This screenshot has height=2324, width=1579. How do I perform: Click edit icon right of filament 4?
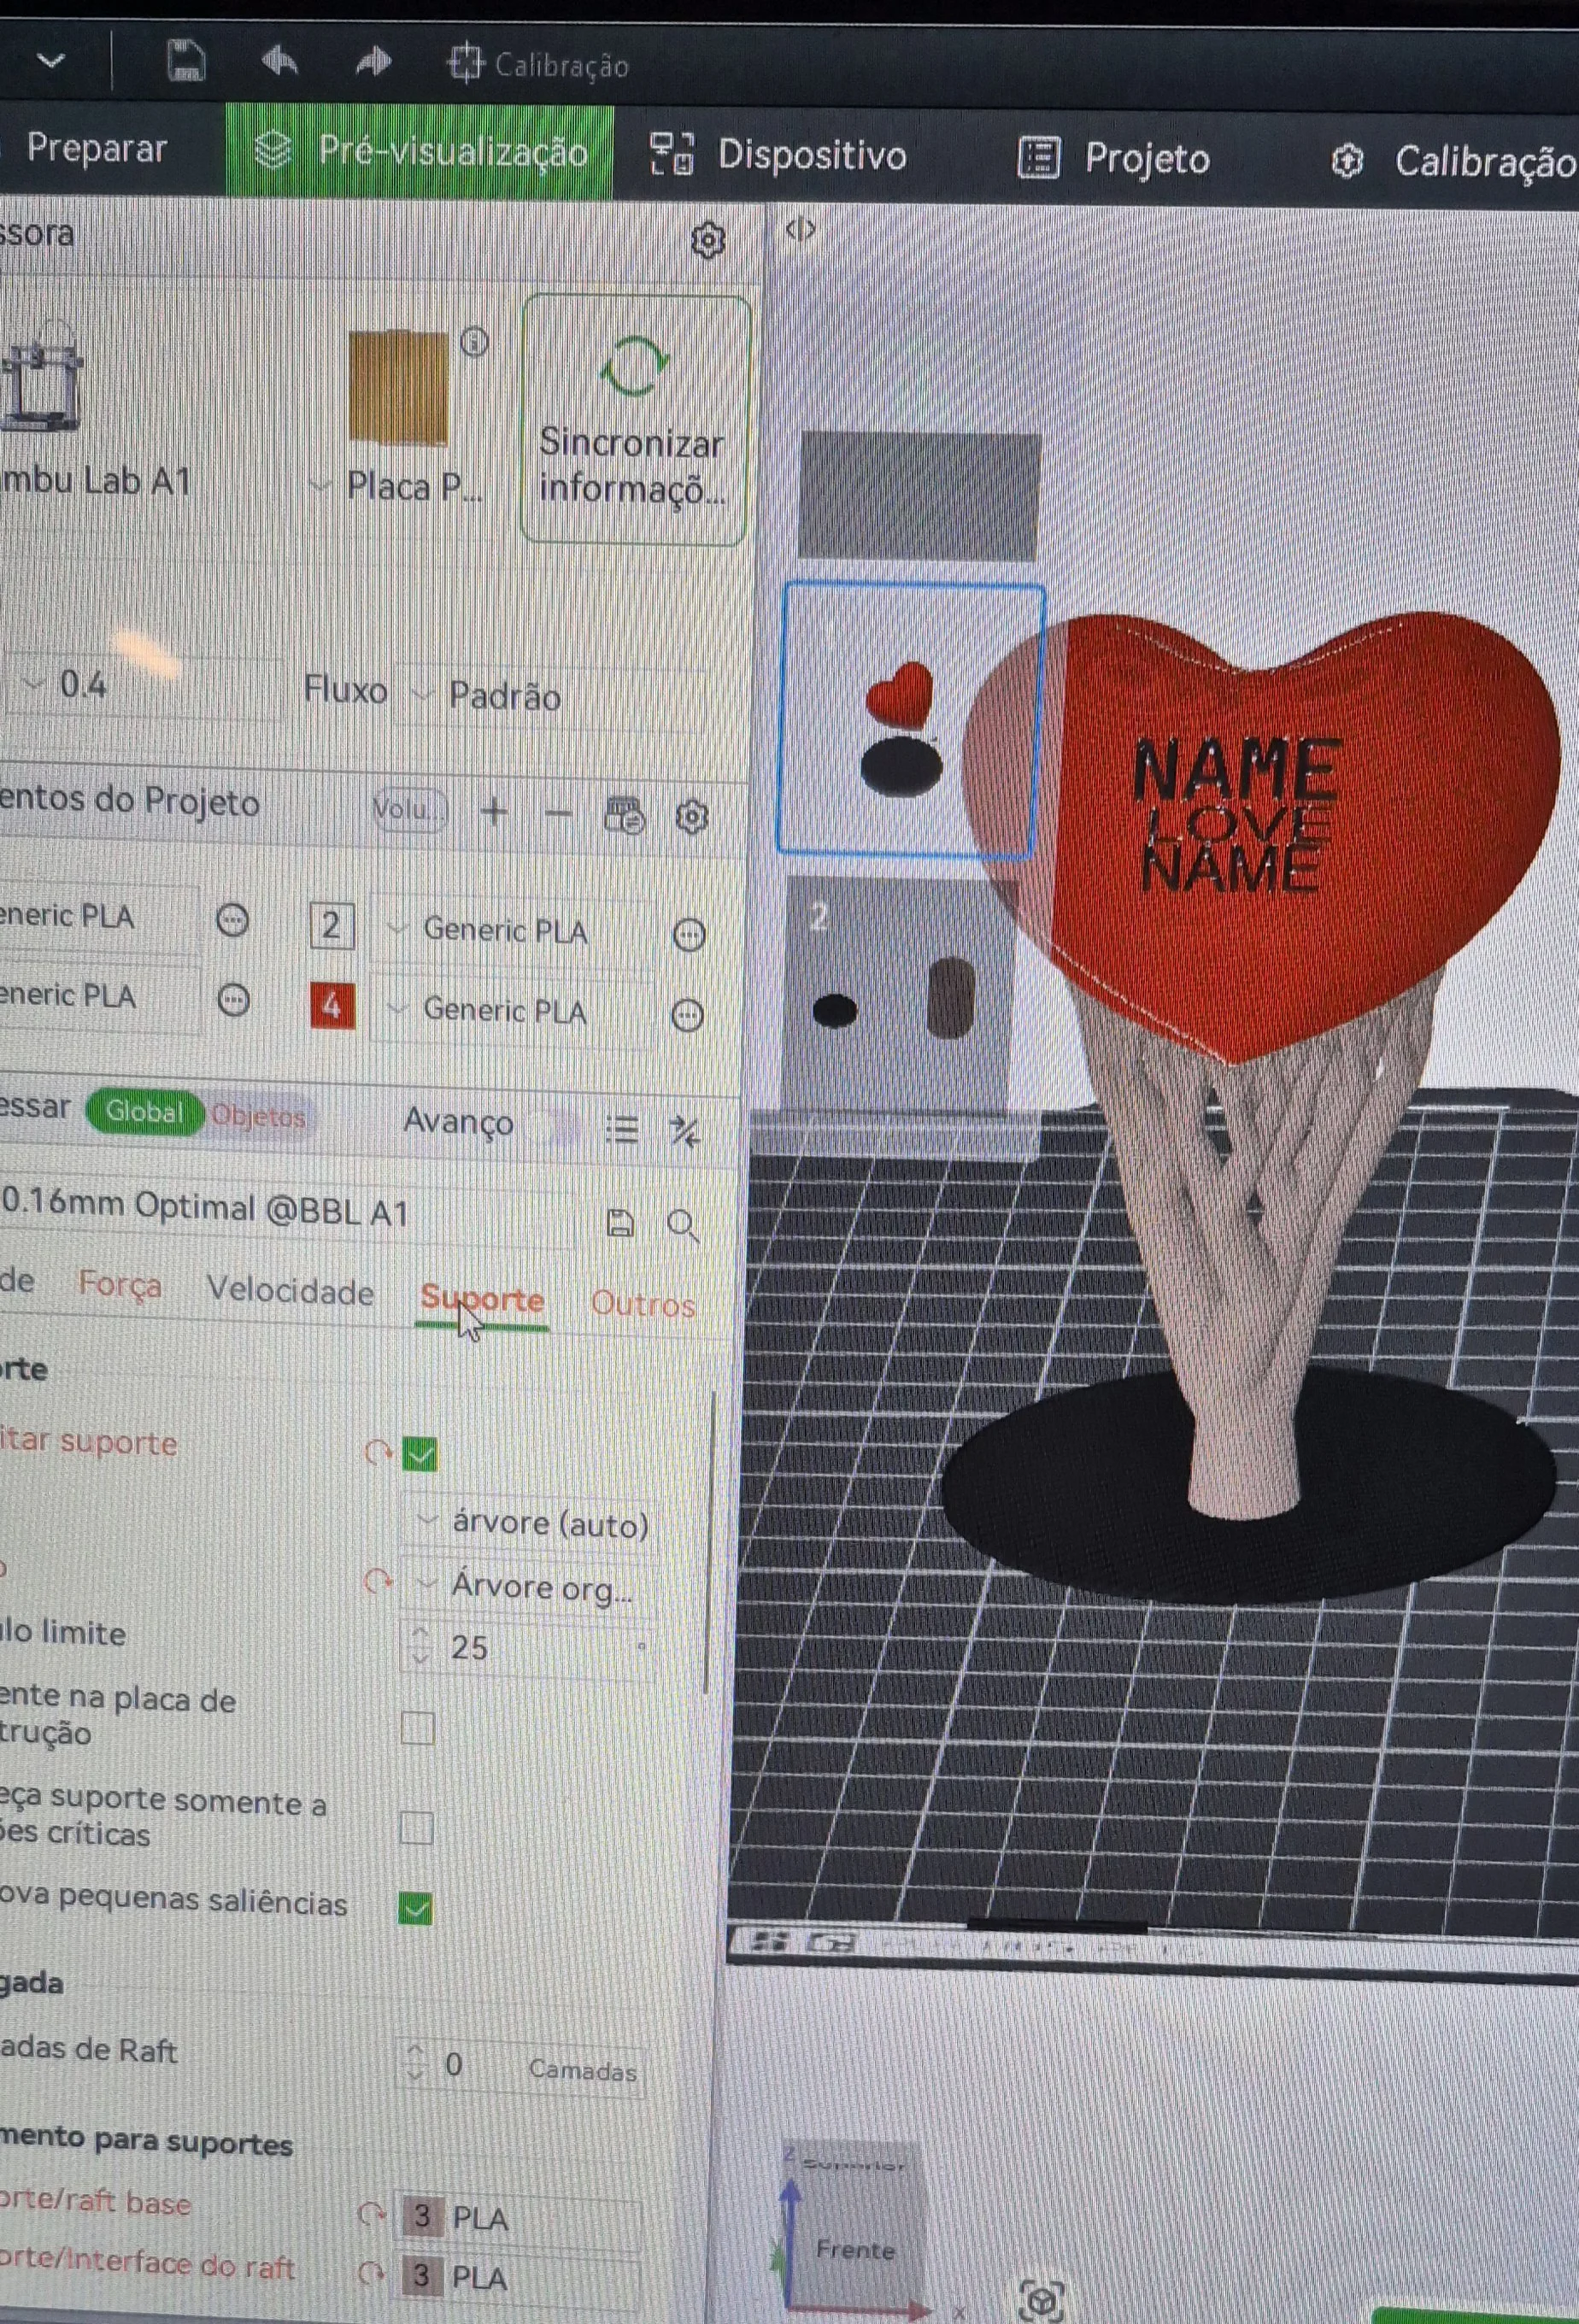click(687, 1015)
